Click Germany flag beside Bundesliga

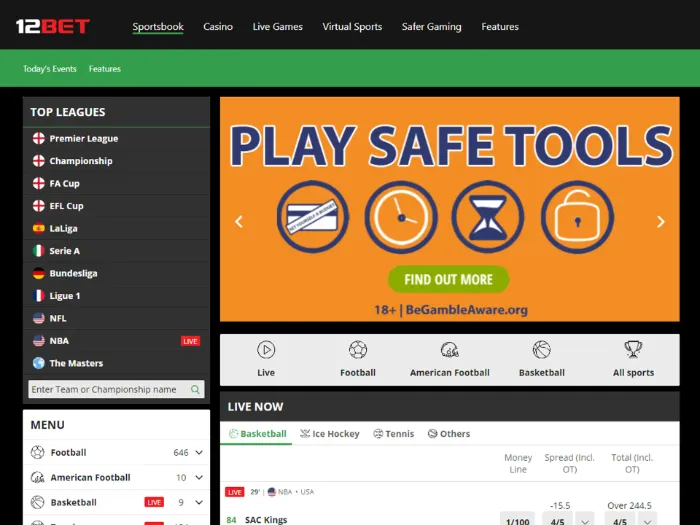(39, 273)
